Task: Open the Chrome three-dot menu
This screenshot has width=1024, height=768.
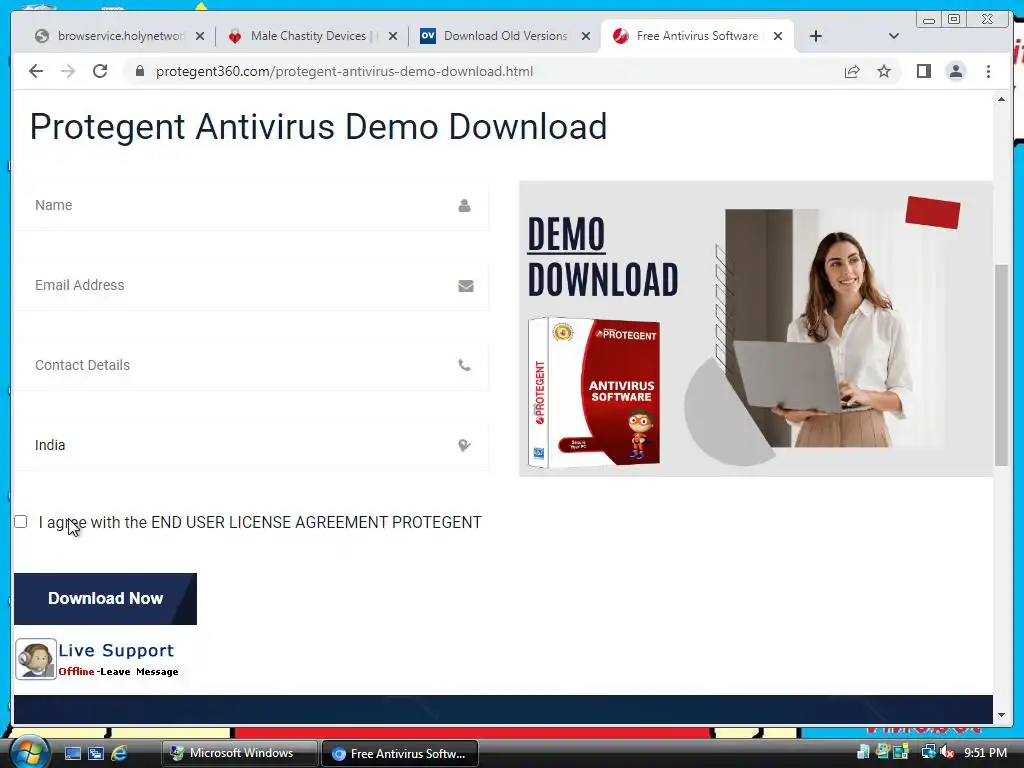Action: 988,71
